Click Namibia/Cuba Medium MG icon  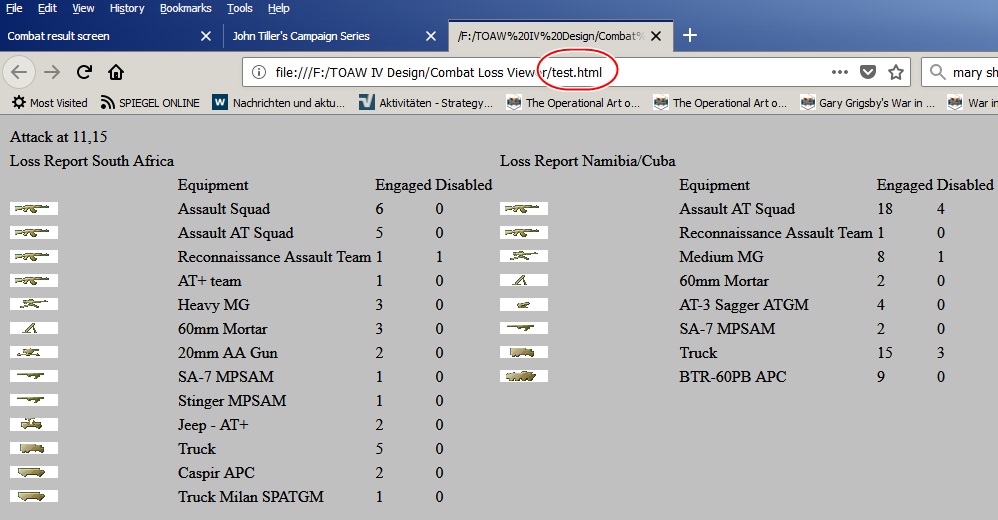point(524,256)
